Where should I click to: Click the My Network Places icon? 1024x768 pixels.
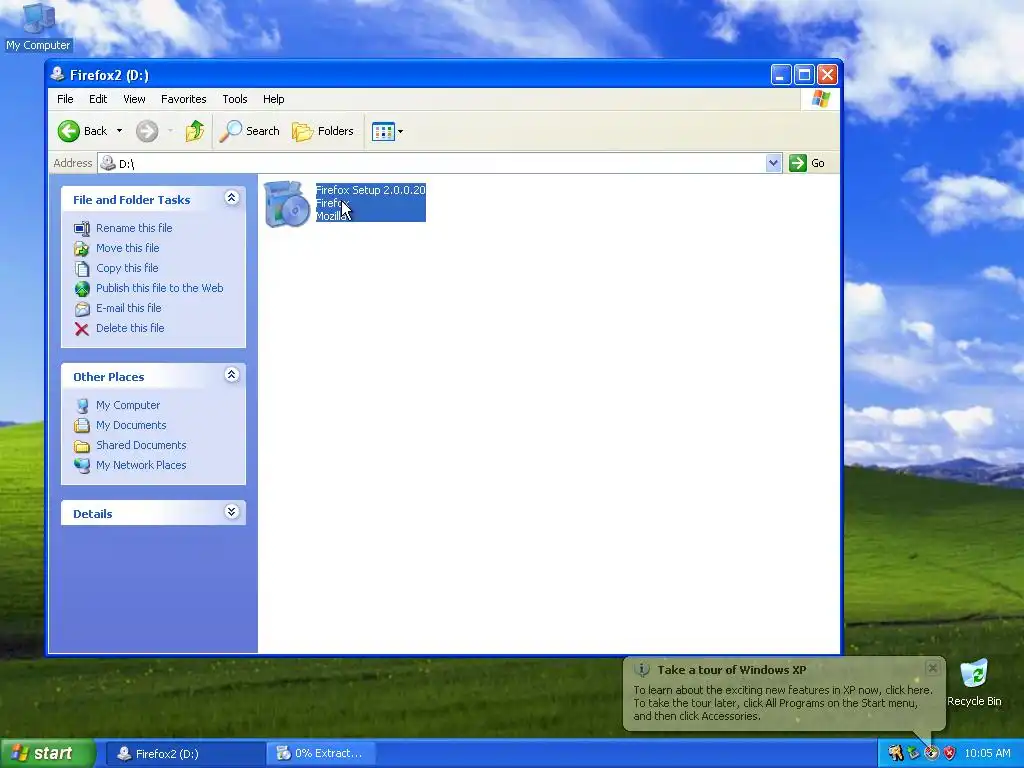(x=82, y=466)
